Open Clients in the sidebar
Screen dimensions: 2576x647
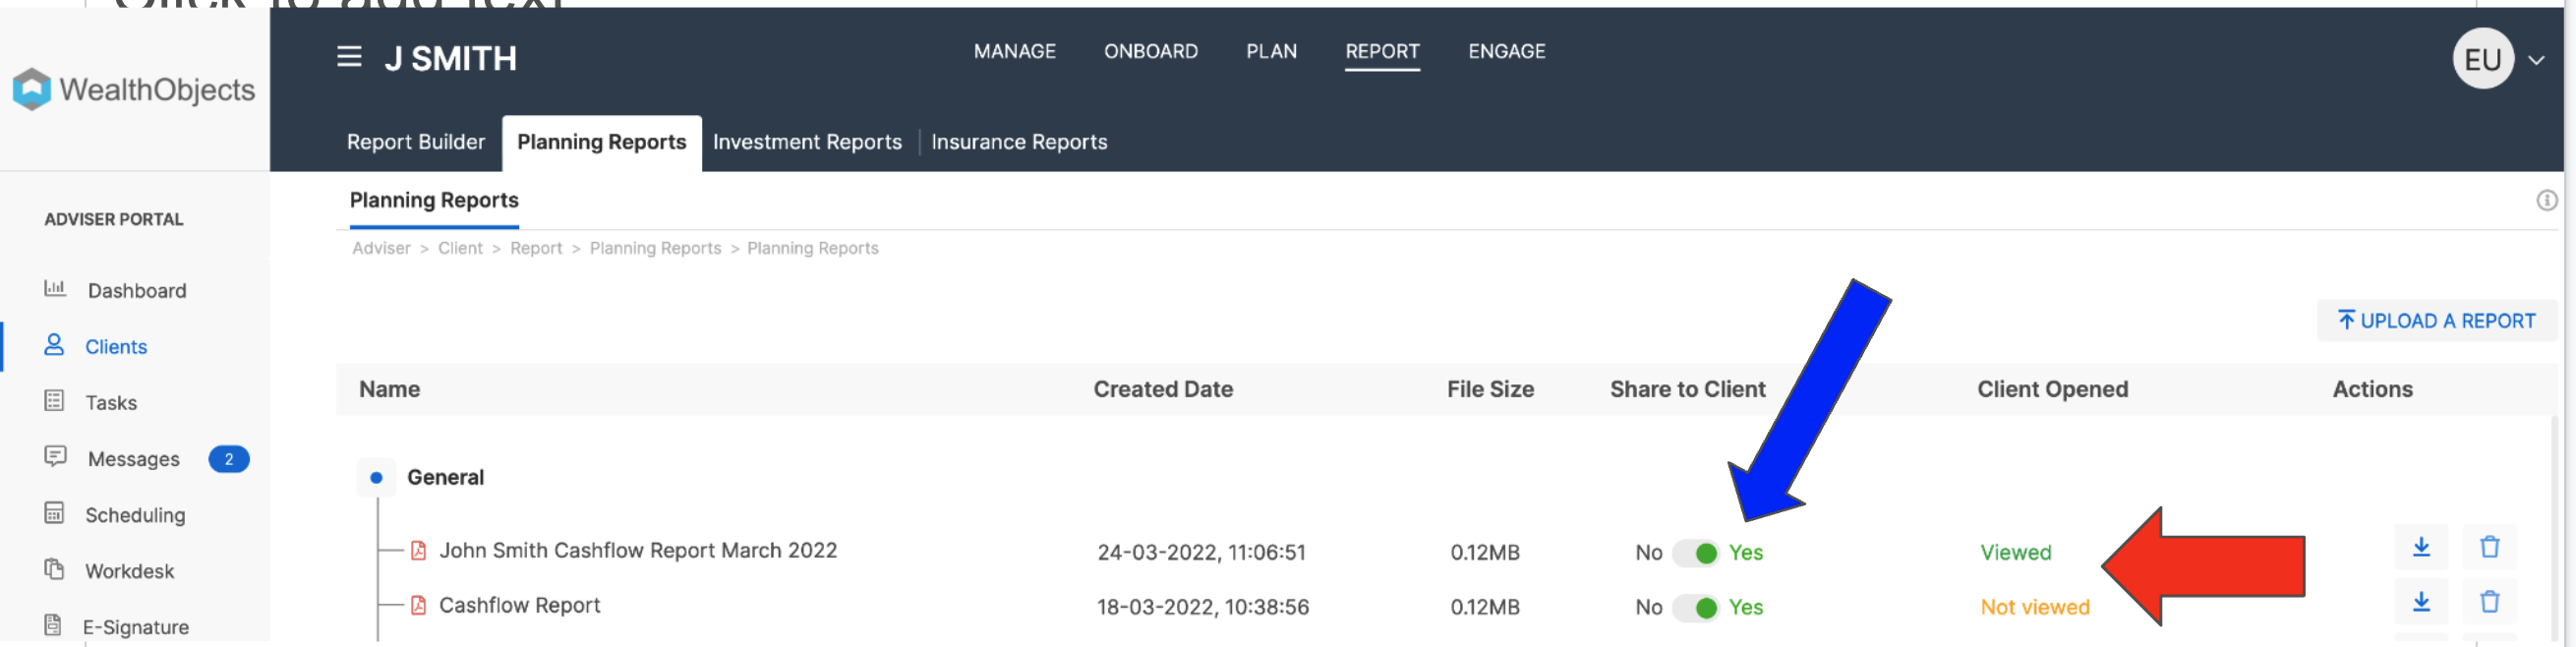click(x=115, y=347)
